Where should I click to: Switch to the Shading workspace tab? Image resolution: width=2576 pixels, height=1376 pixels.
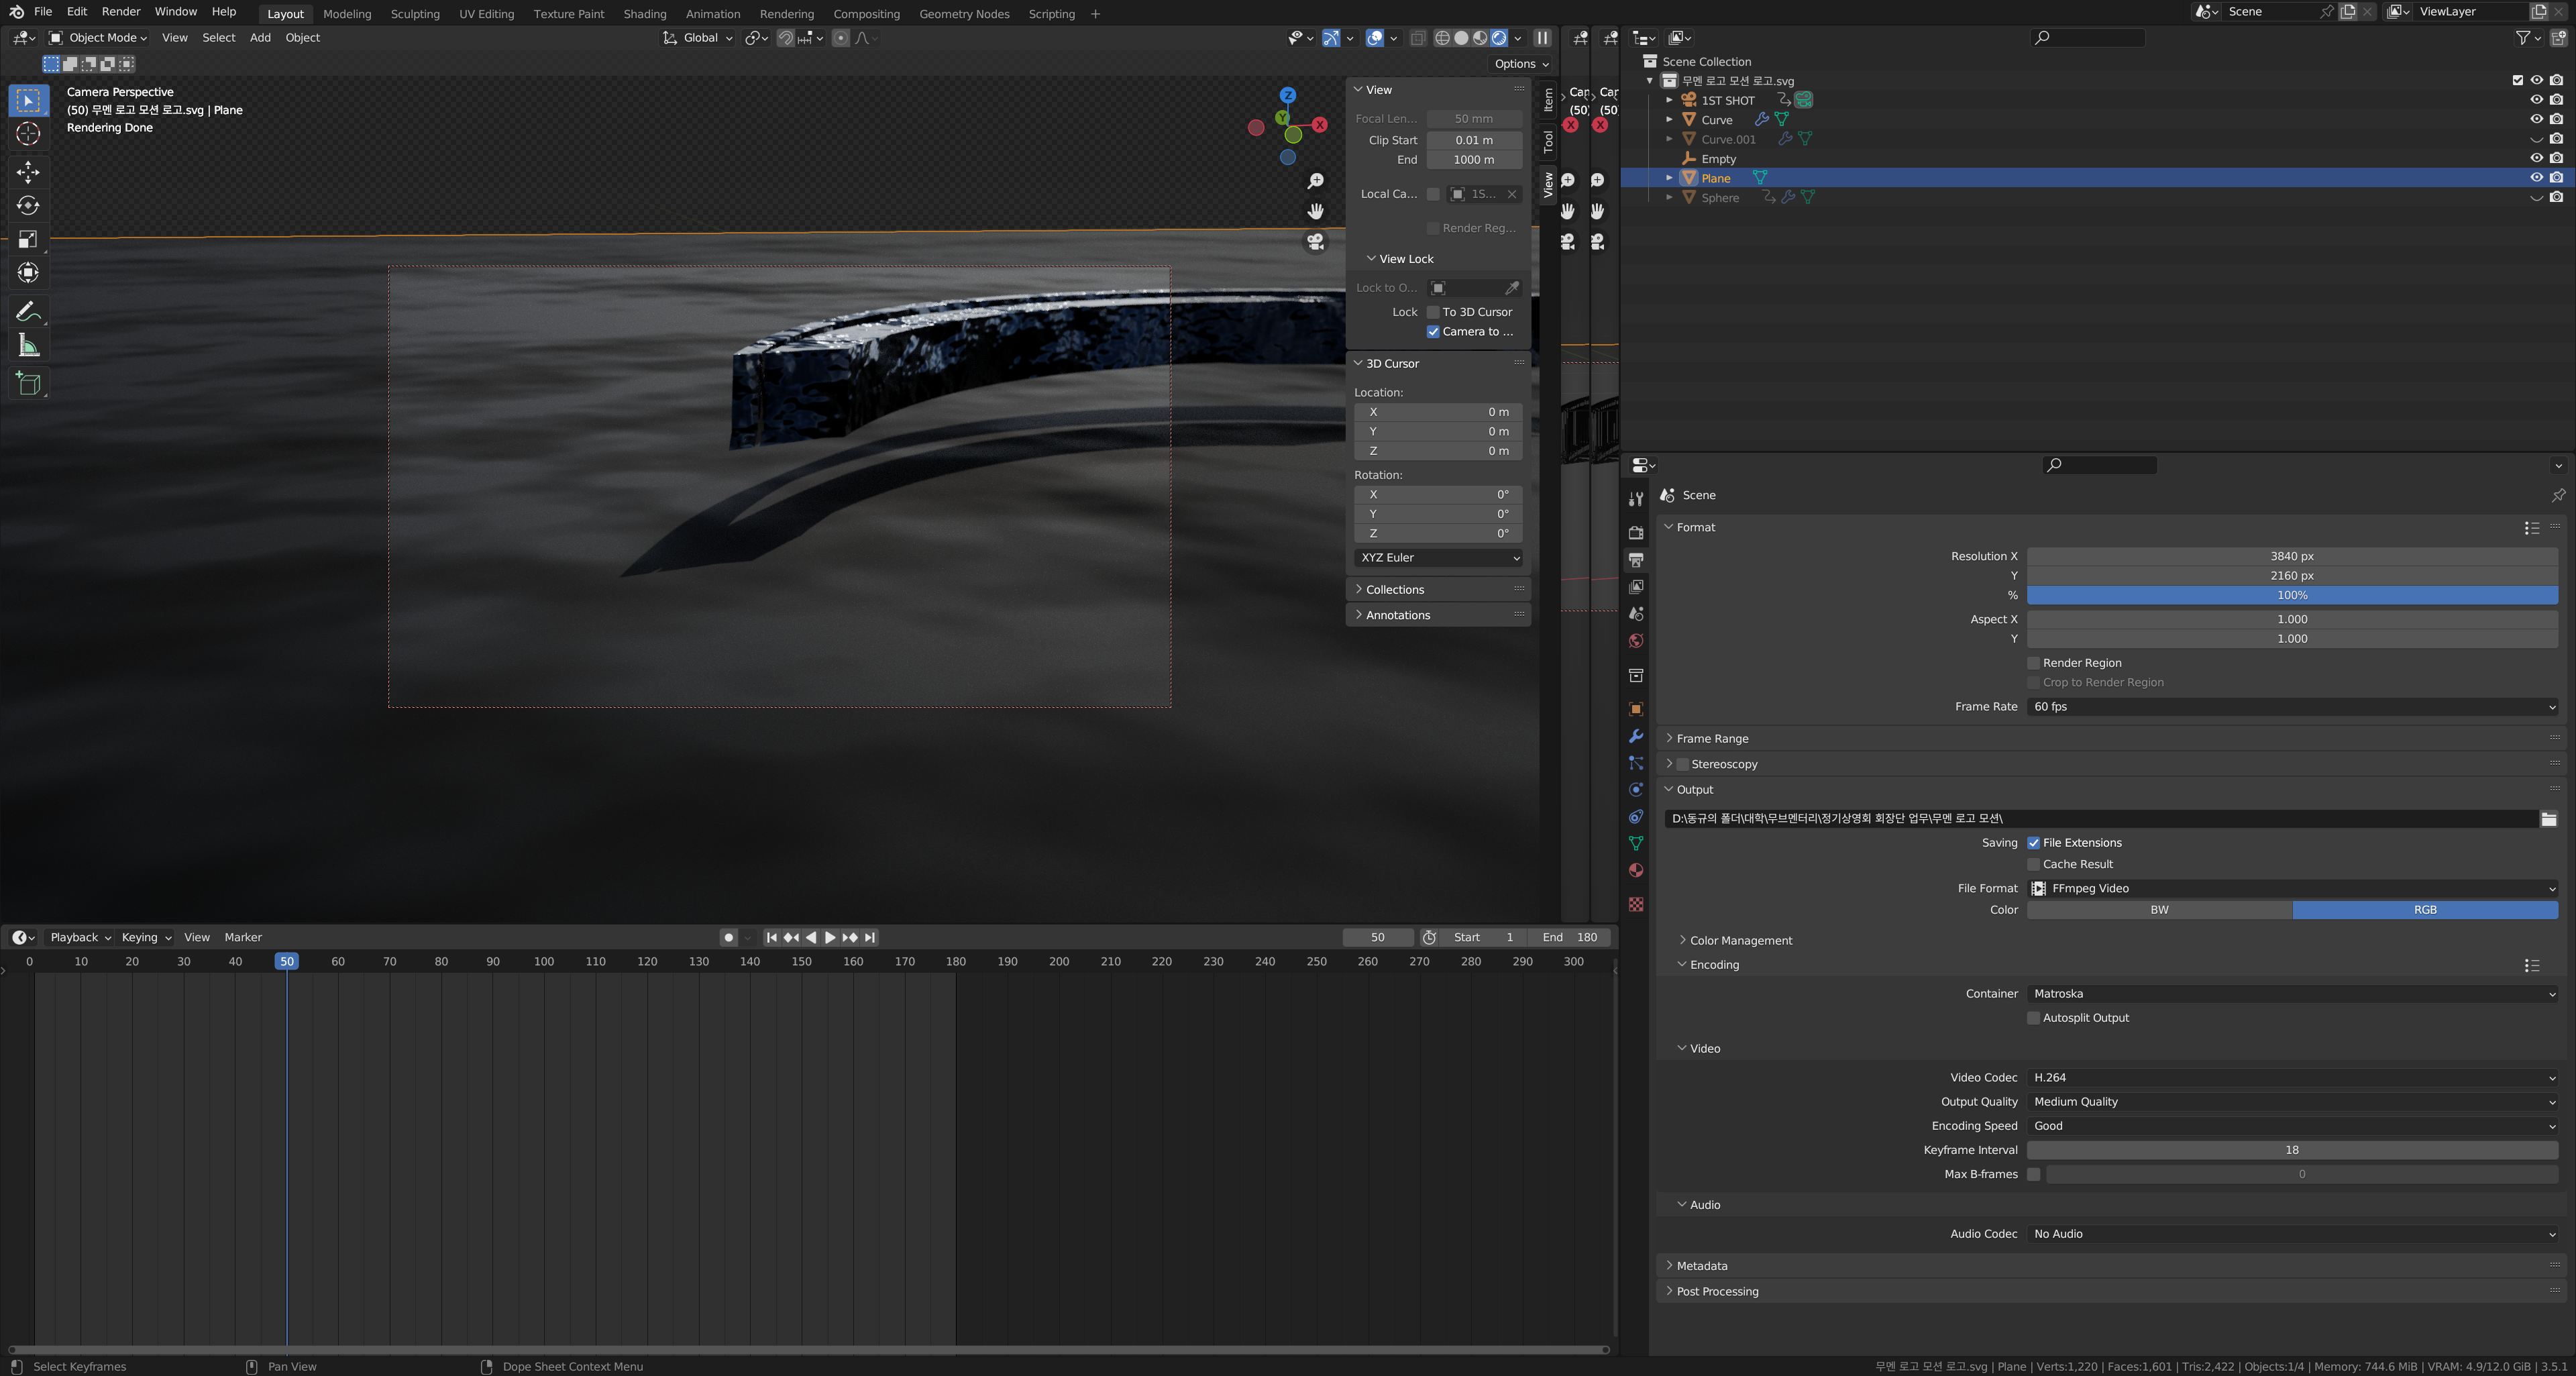pos(644,14)
